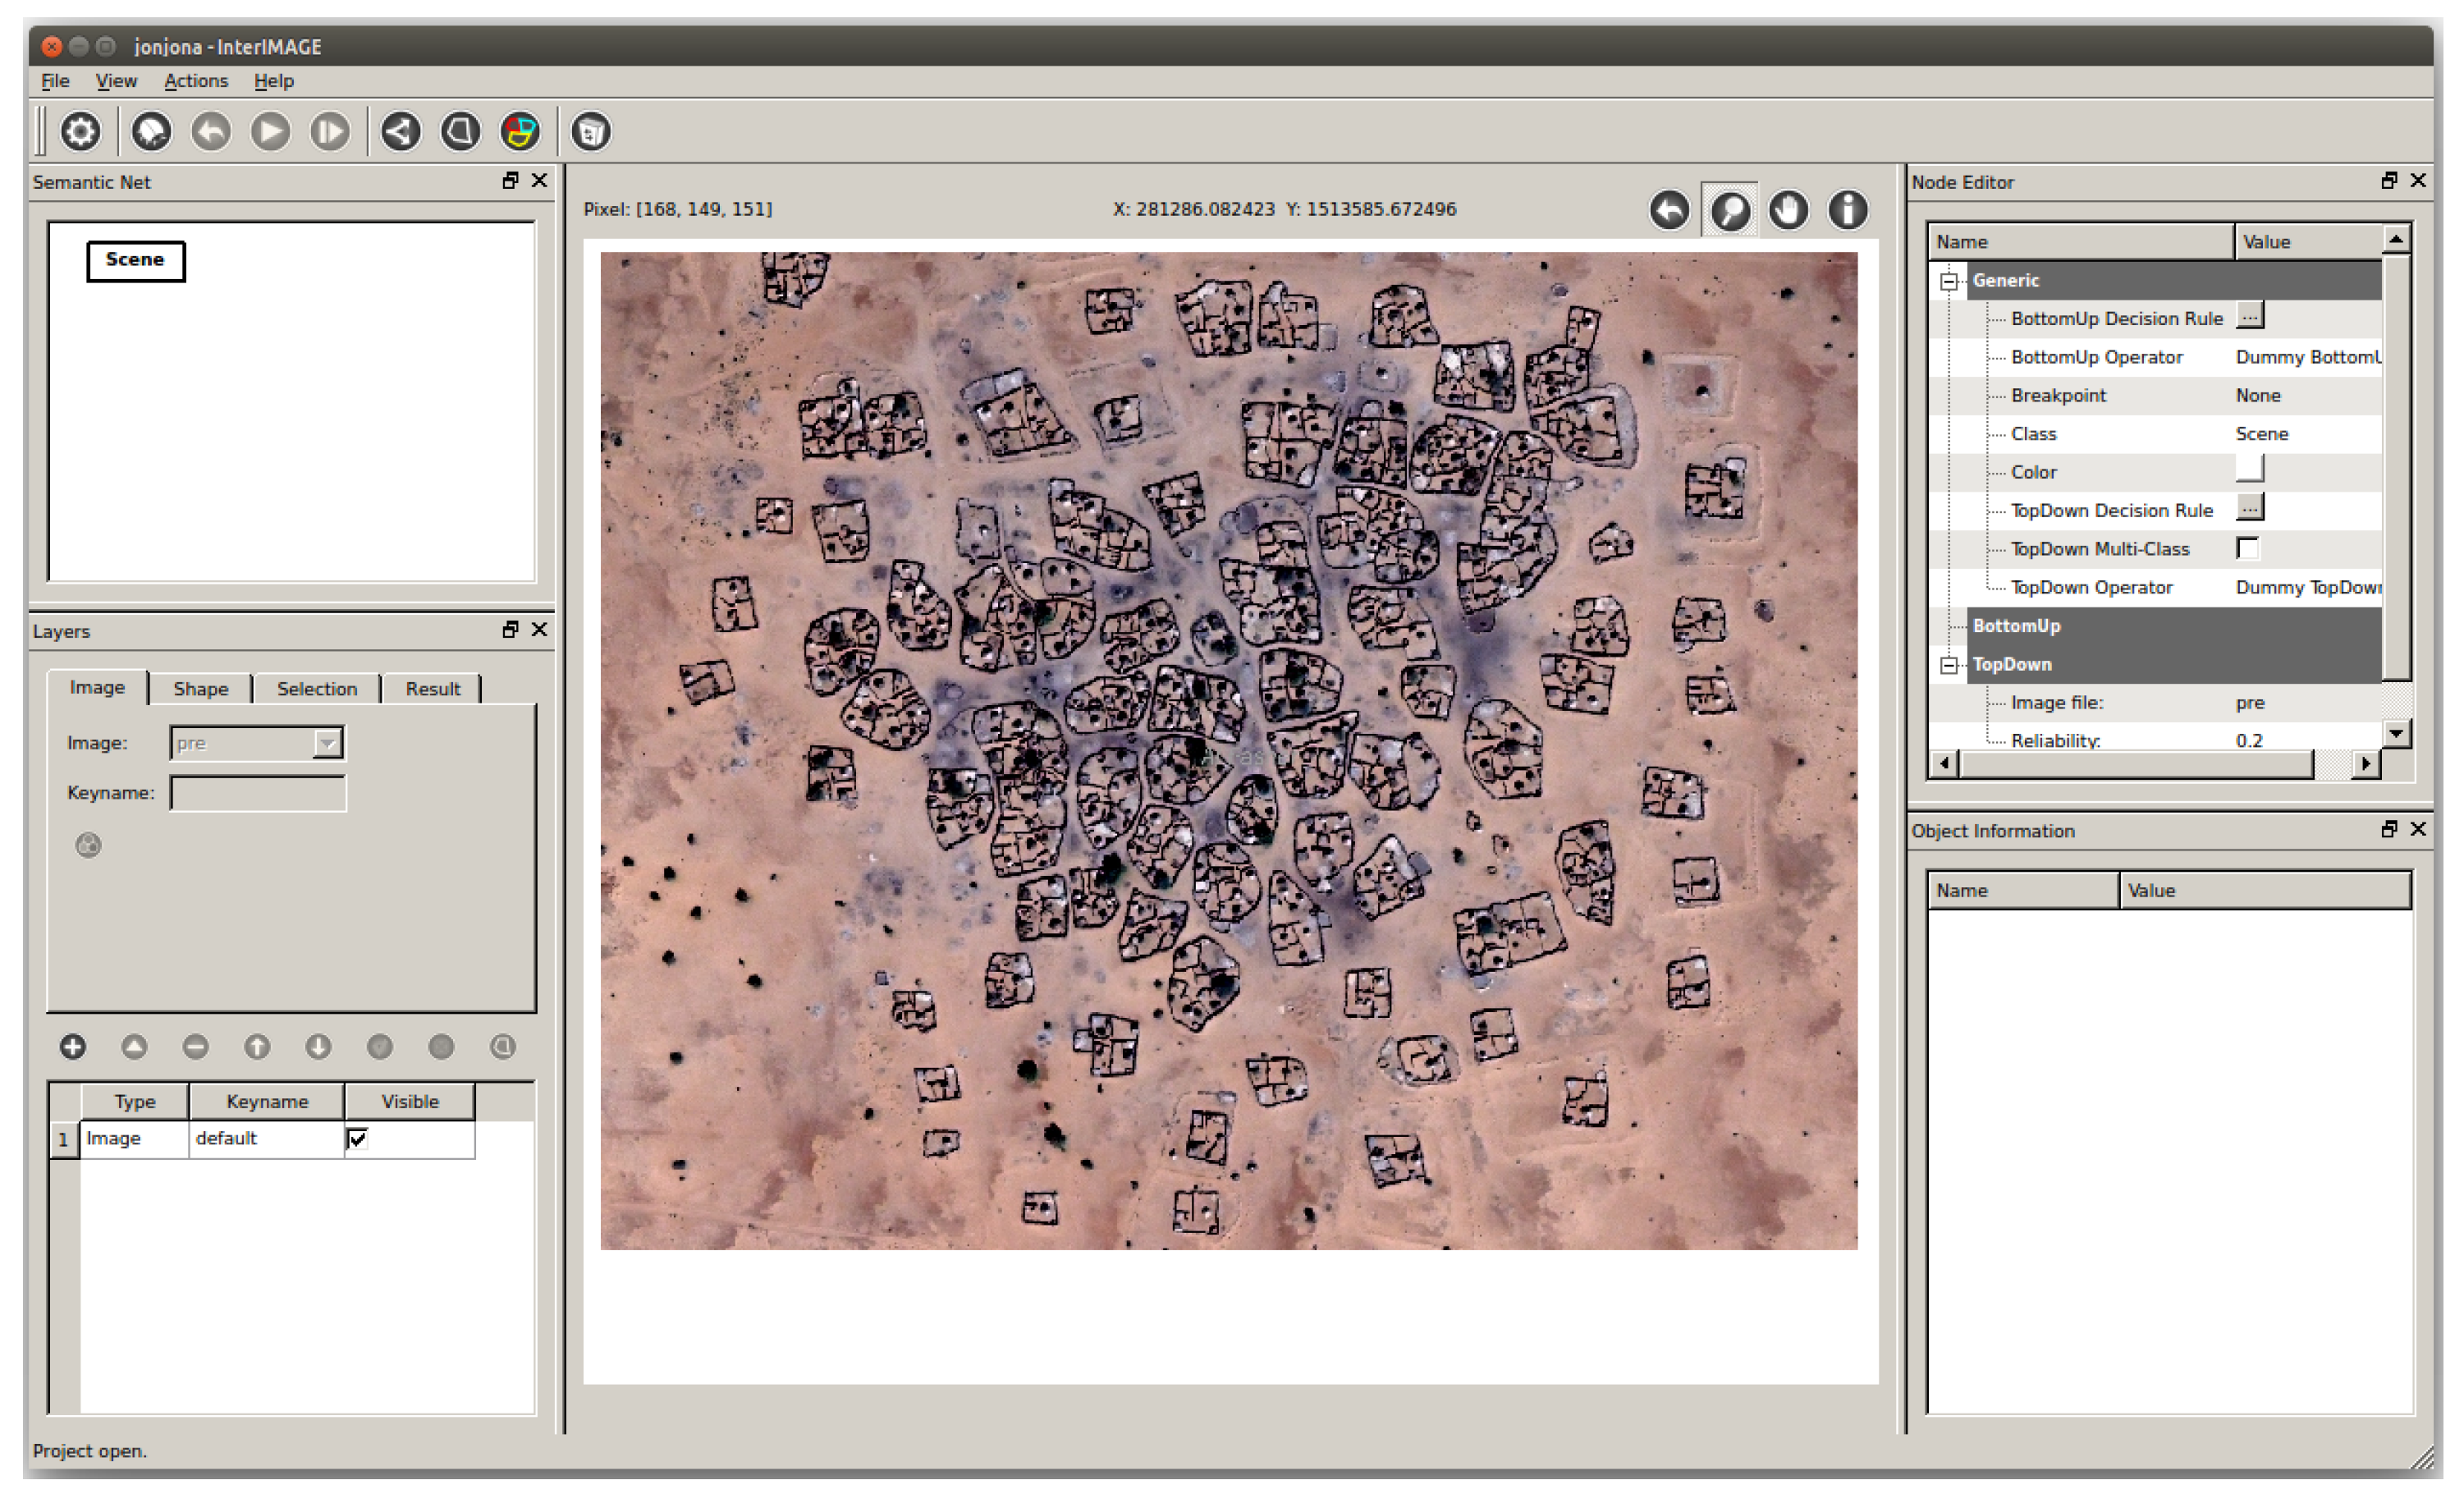Screen dimensions: 2464x1503
Task: Collapse the Generic group in Node Editor
Action: [1948, 281]
